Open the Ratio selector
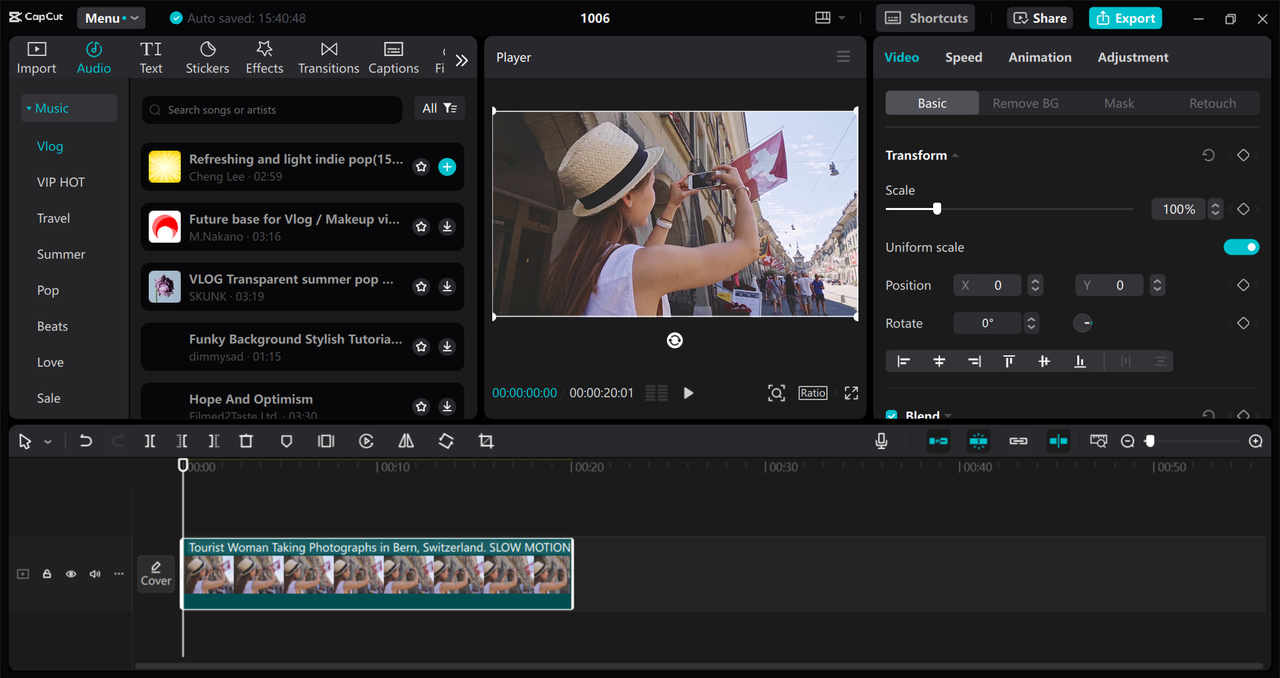 pos(813,393)
